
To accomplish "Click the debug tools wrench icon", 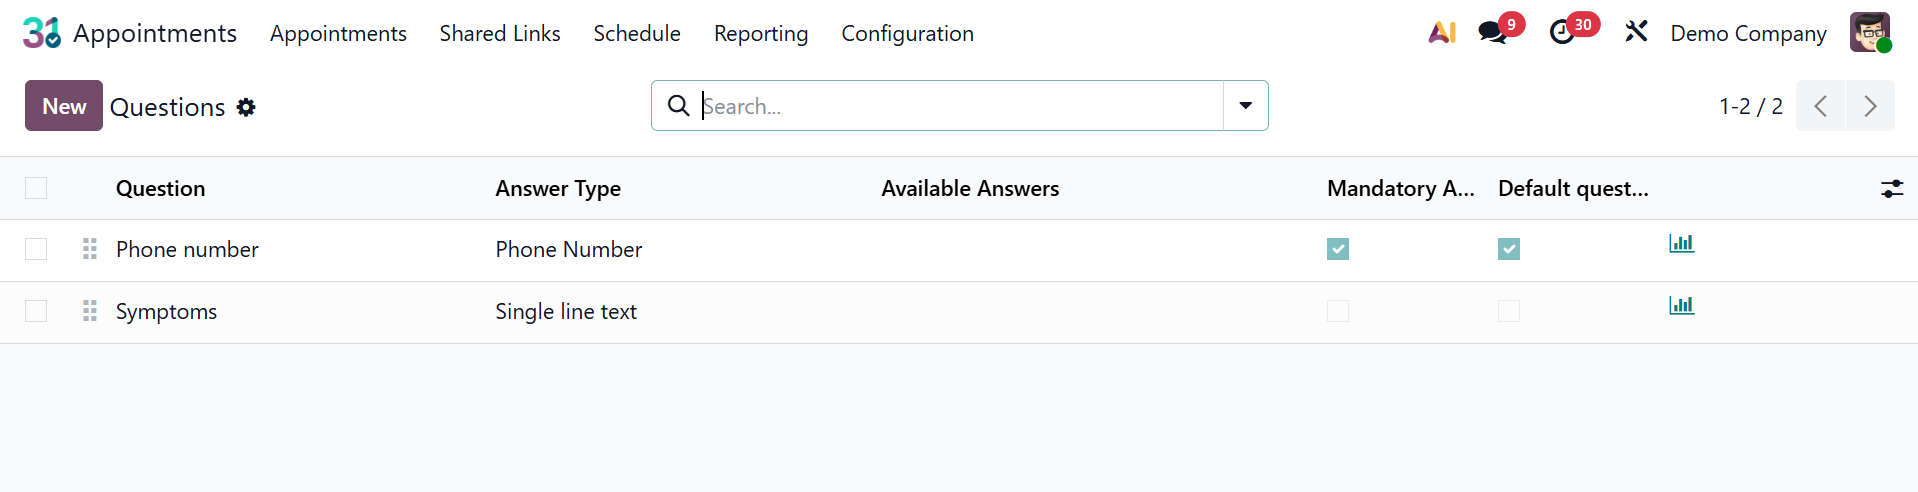I will 1636,32.
